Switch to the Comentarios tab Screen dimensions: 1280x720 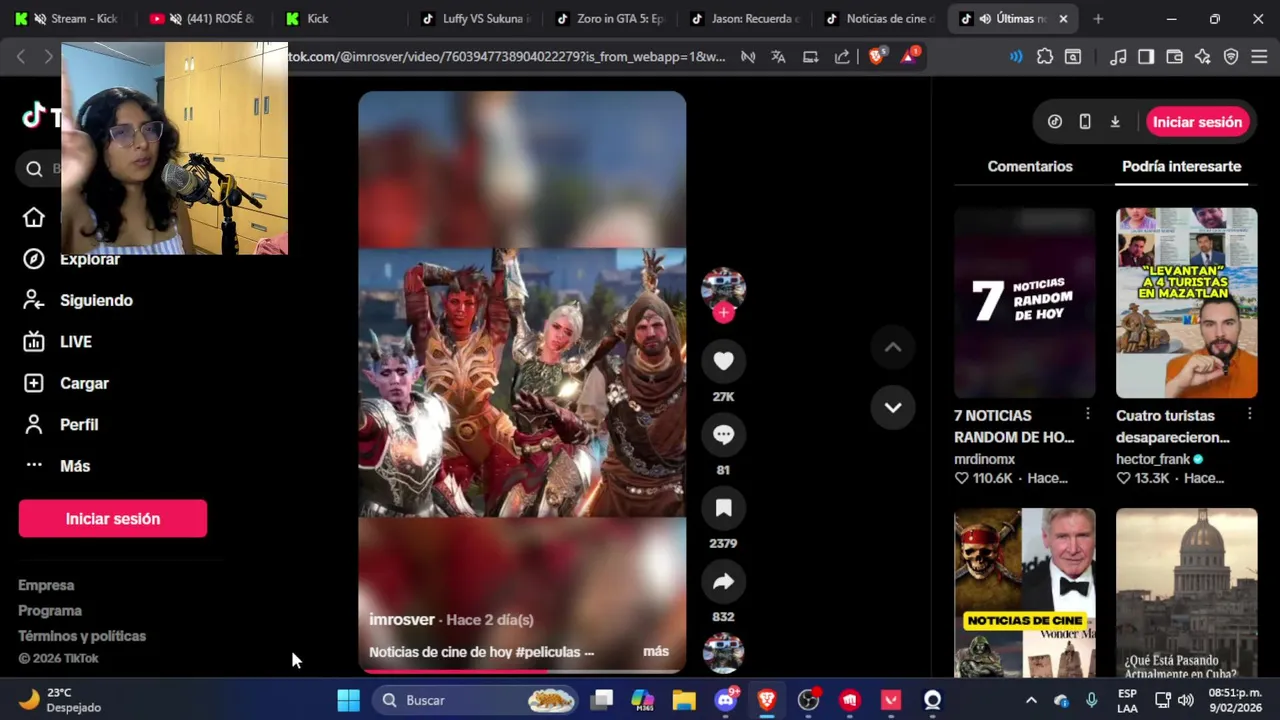1030,166
